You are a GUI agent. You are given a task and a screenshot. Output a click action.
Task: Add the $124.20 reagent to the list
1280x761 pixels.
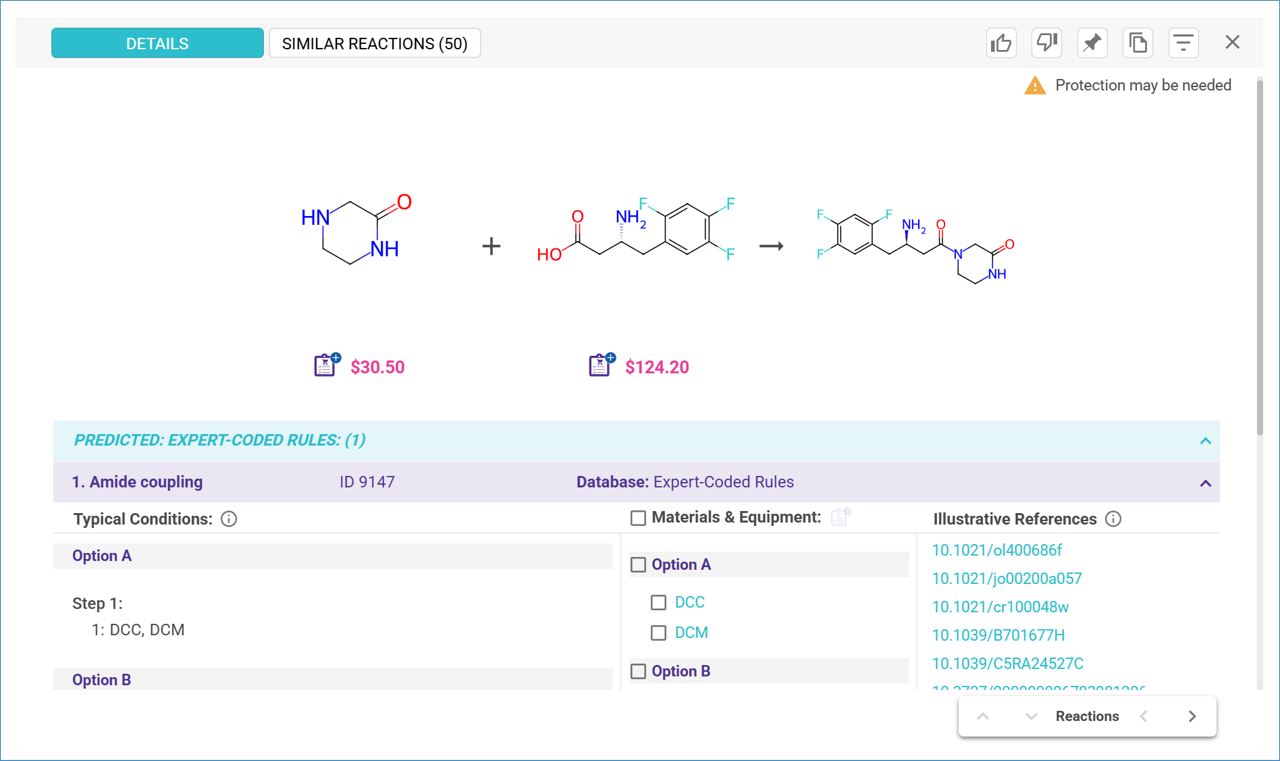point(601,366)
